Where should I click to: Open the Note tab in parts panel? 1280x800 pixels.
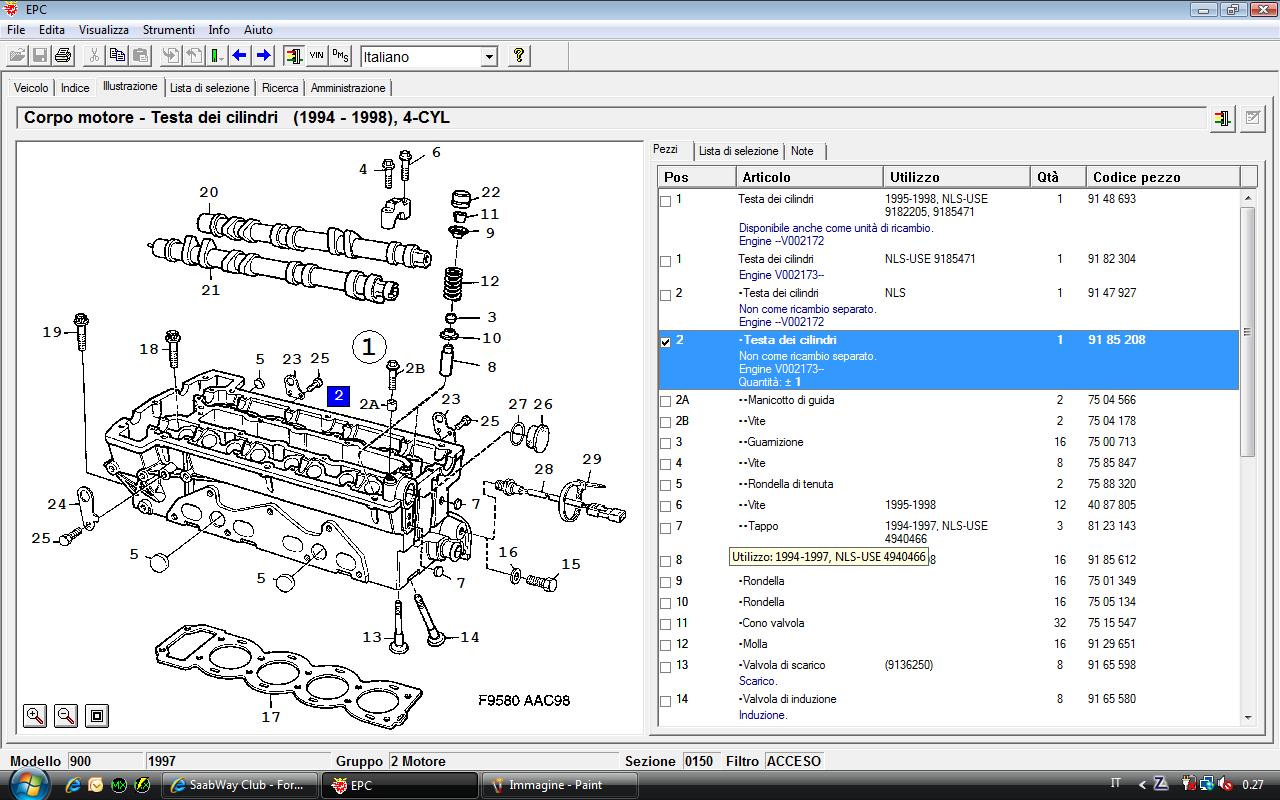802,151
